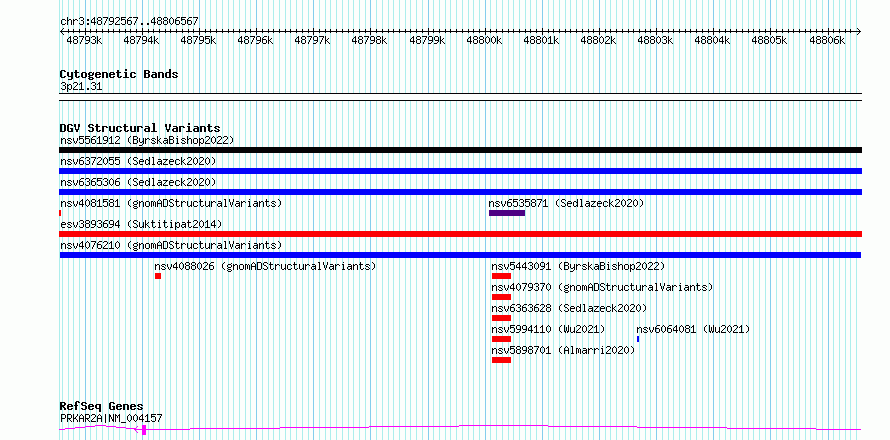Open nsv4076210 gnomAD variant label
Viewport: 890px width, 440px height.
(x=171, y=245)
